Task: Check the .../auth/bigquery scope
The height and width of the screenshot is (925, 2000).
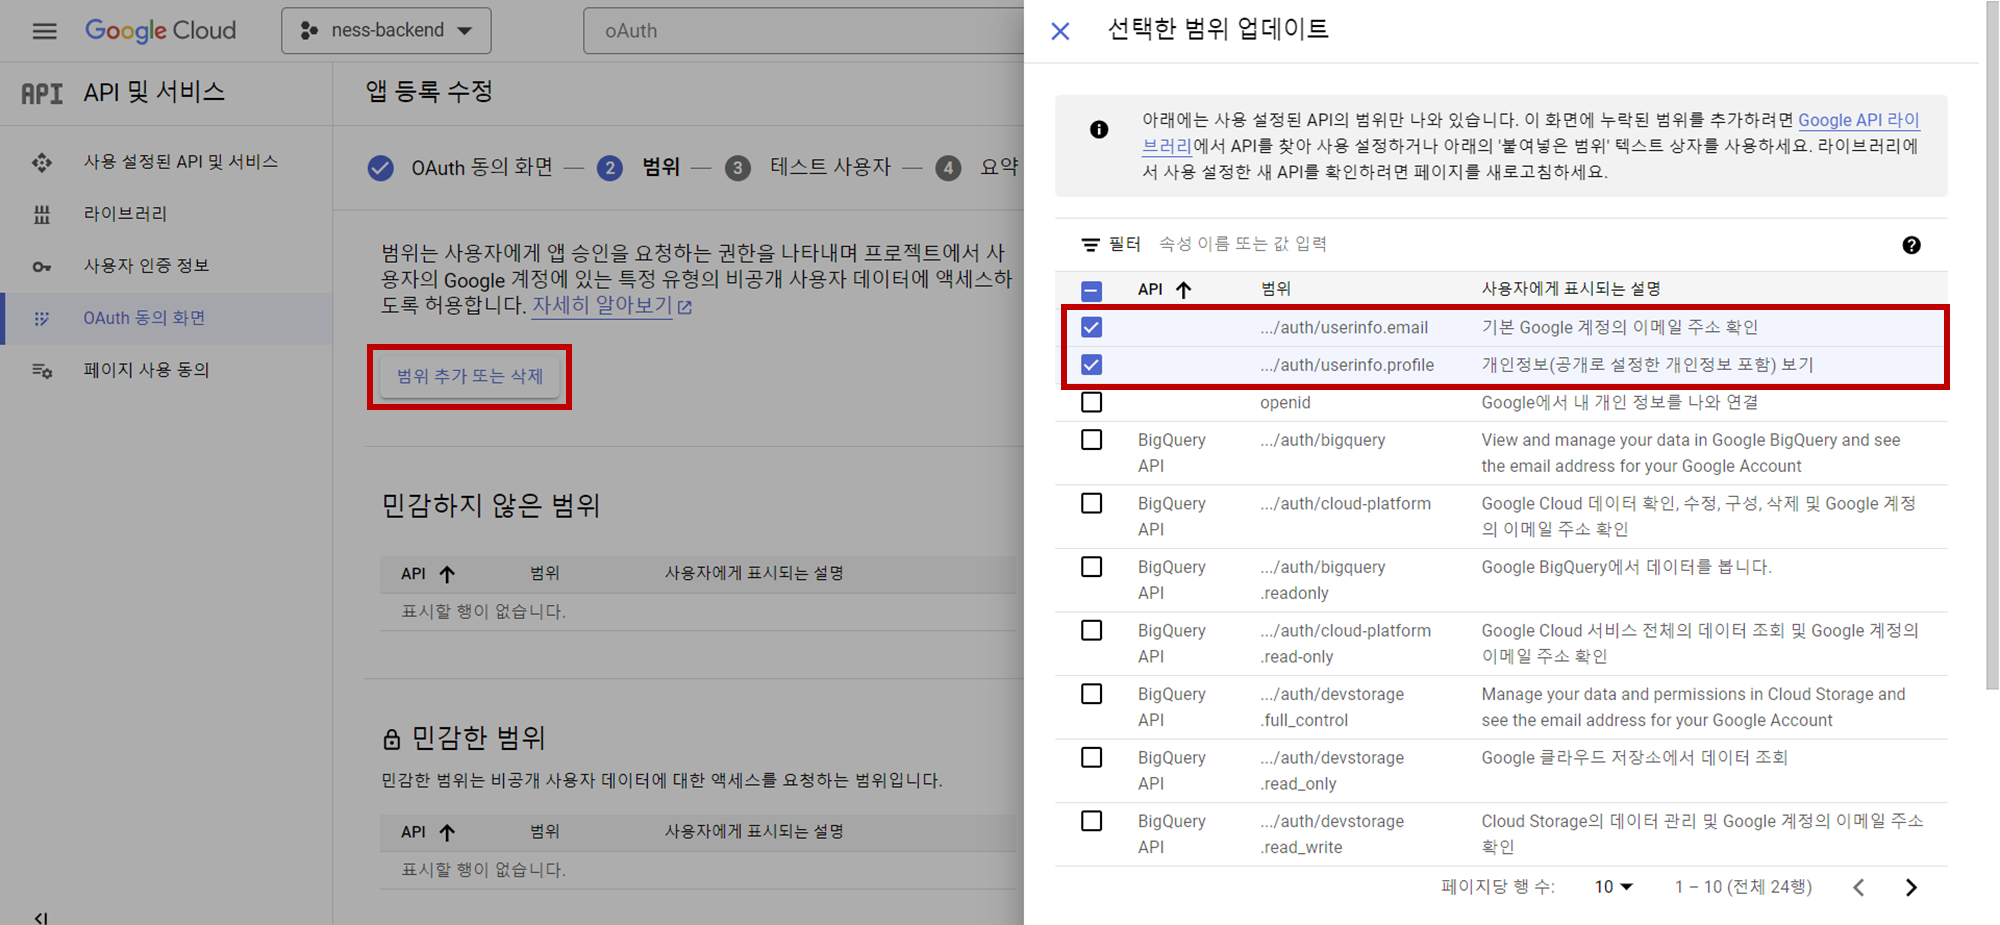Action: coord(1091,440)
